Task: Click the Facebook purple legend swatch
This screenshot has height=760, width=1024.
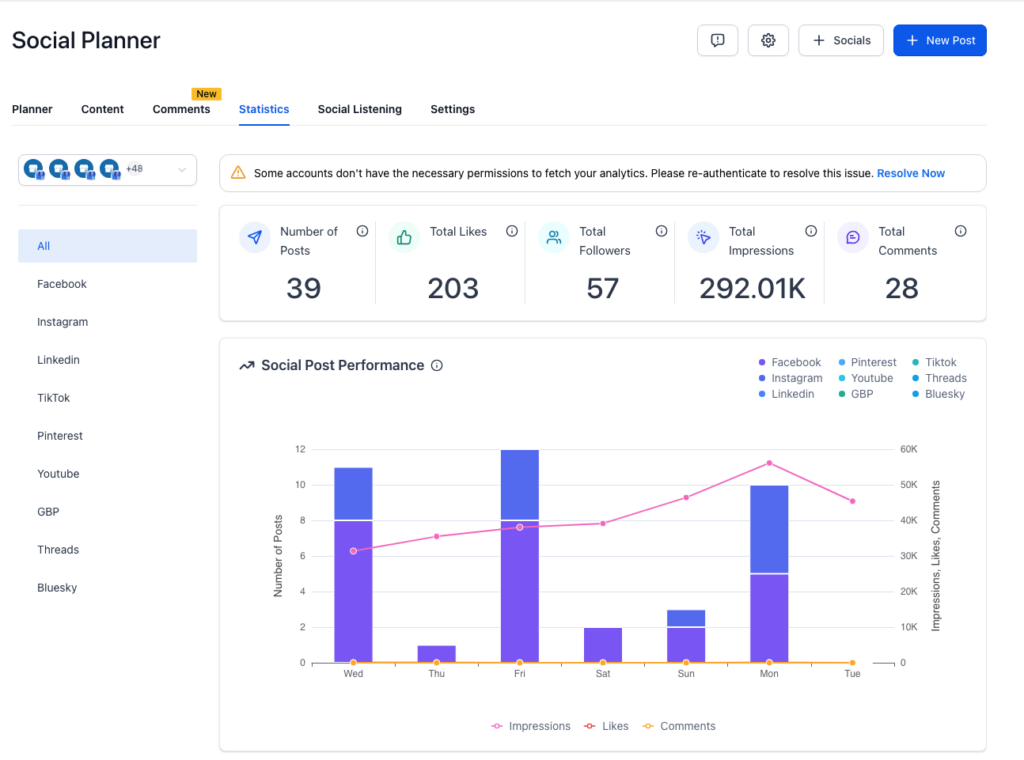Action: pyautogui.click(x=762, y=363)
